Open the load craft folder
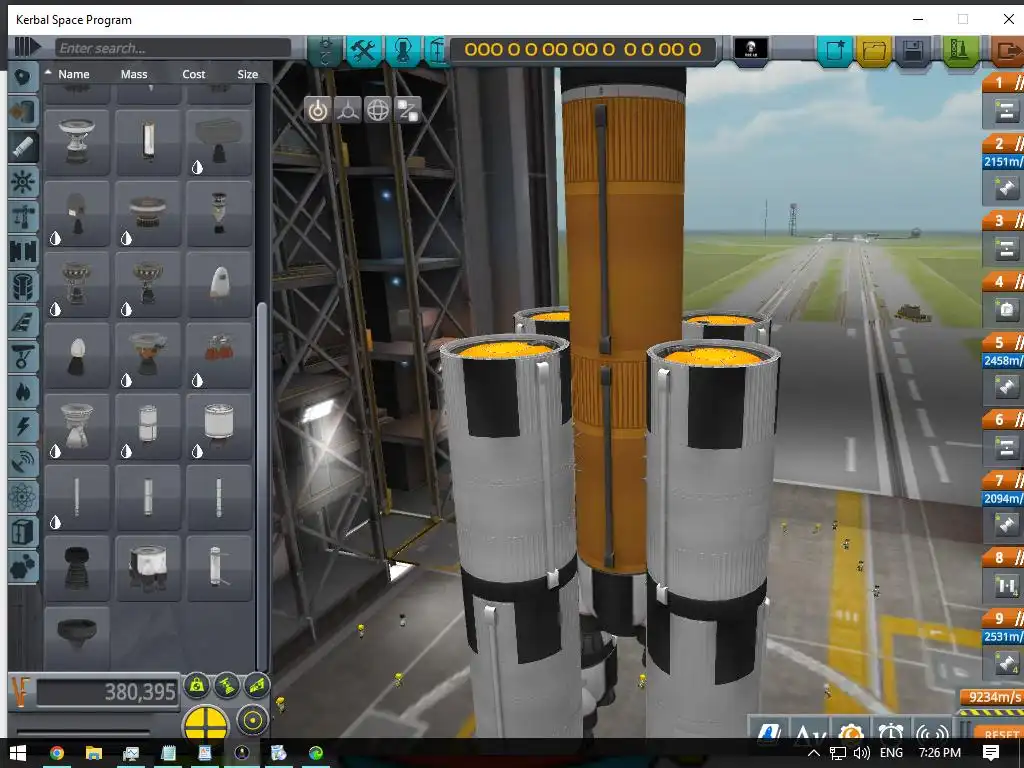 coord(874,50)
